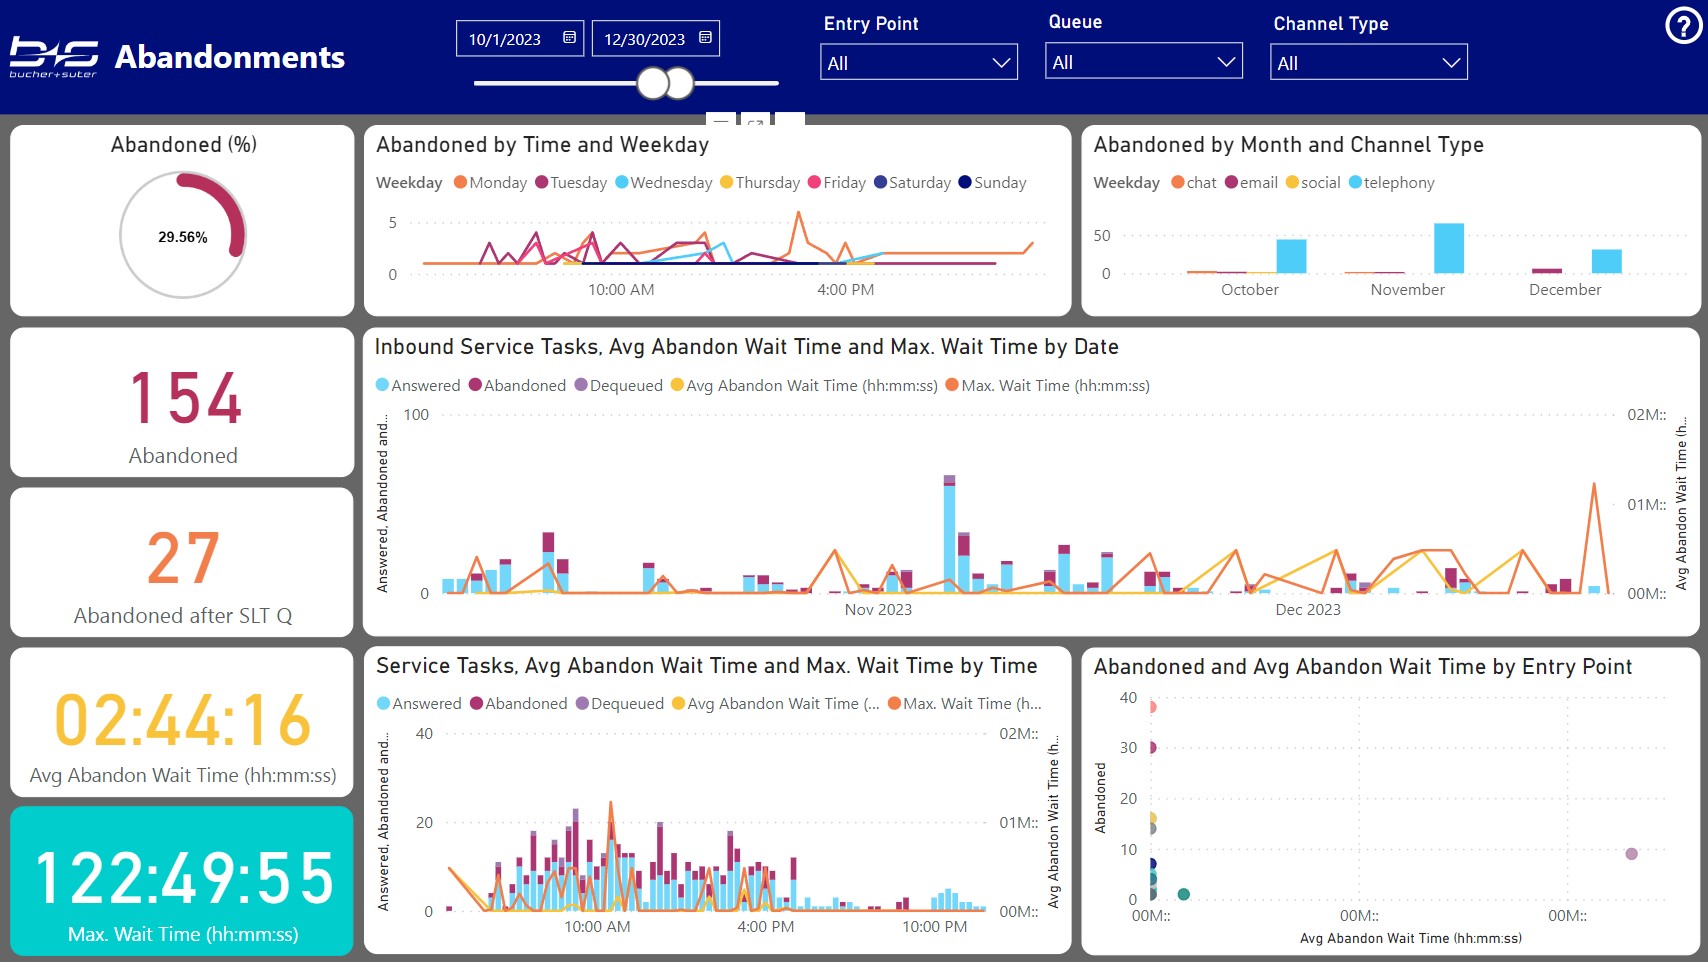The image size is (1708, 962).
Task: Click the December telephony bar
Action: click(1607, 261)
